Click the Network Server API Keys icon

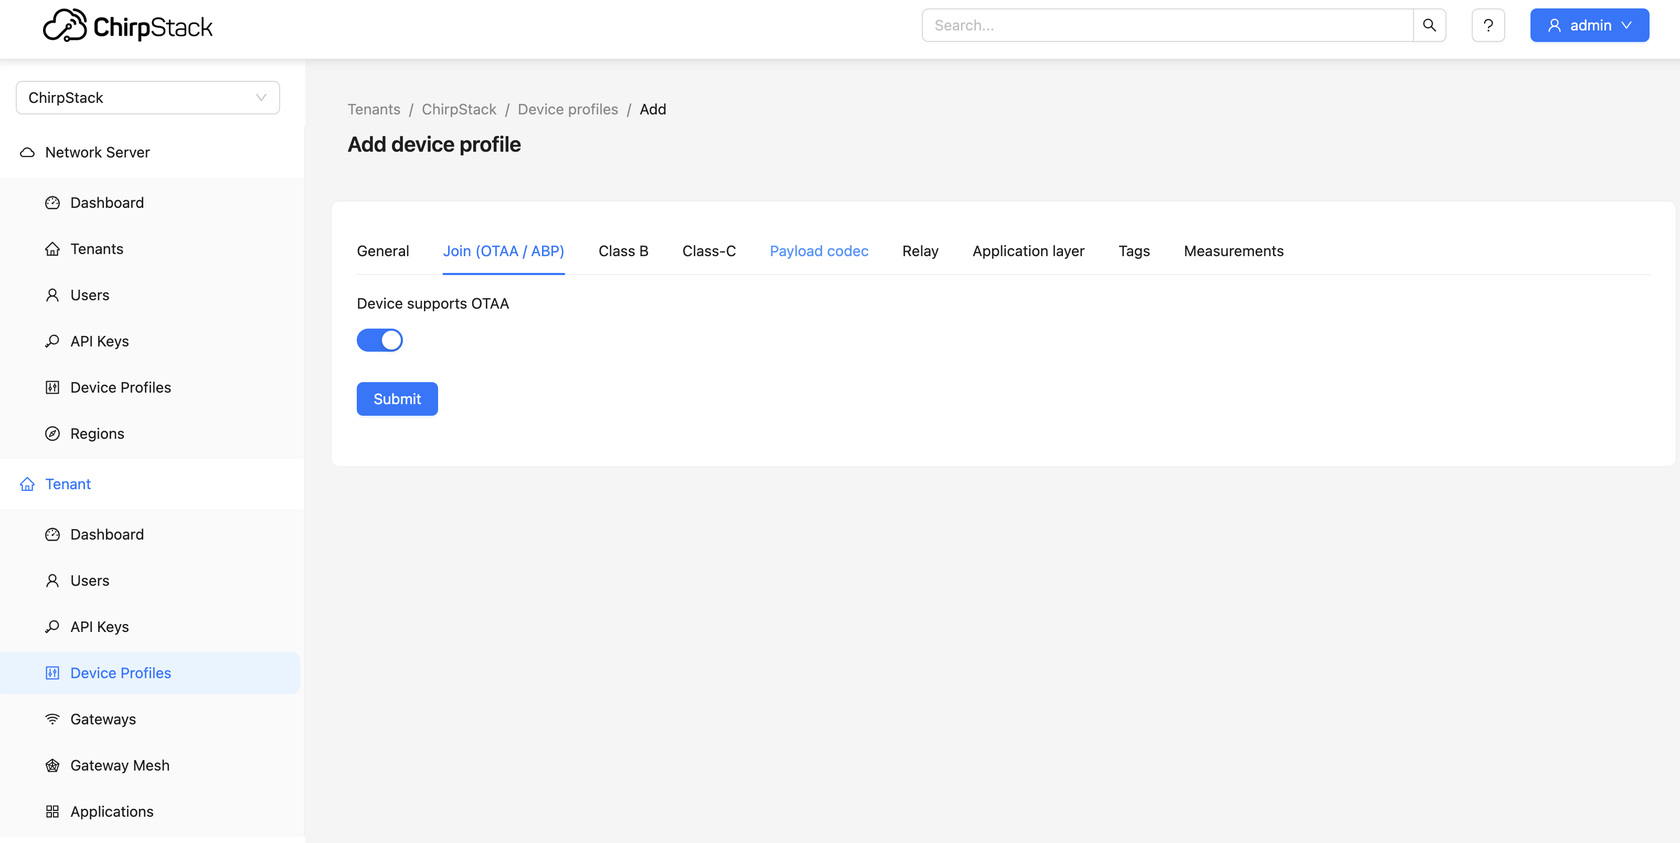[x=52, y=341]
